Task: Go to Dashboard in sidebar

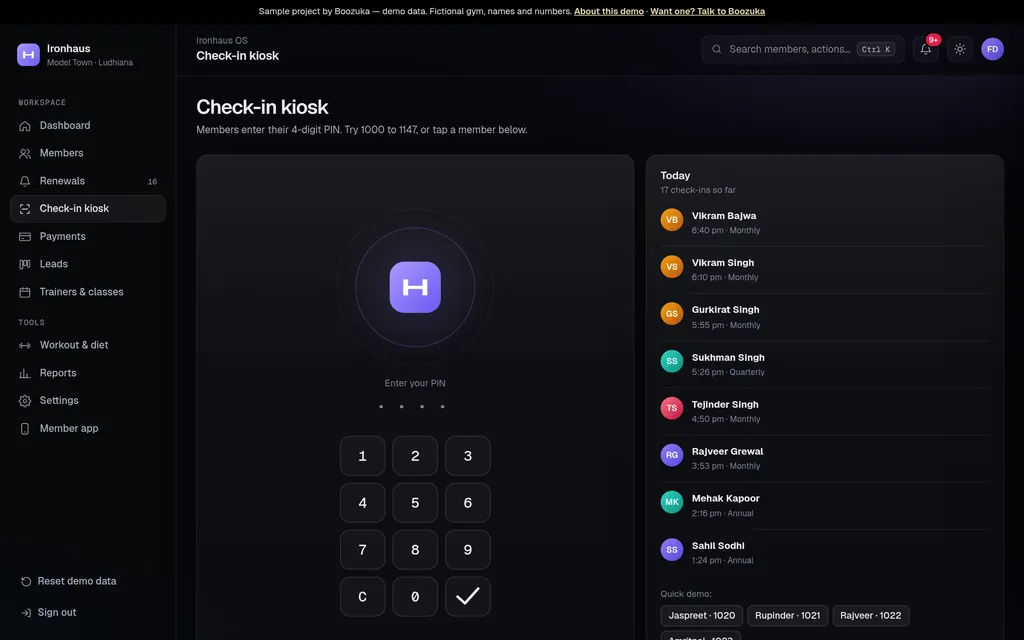Action: (x=88, y=125)
